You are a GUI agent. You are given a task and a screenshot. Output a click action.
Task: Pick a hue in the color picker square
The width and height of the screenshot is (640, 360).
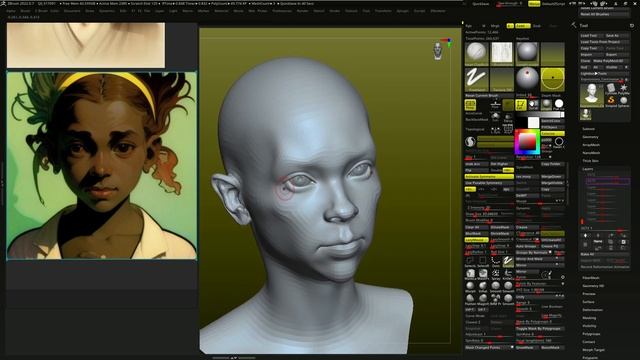tap(527, 142)
